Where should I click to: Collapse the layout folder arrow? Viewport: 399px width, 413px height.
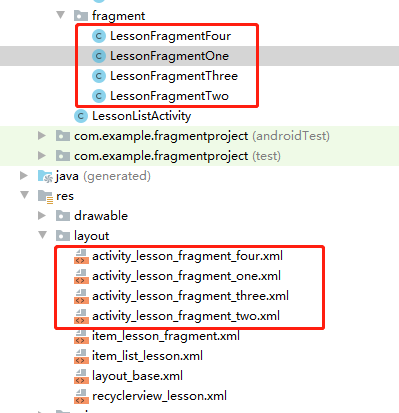pyautogui.click(x=43, y=235)
